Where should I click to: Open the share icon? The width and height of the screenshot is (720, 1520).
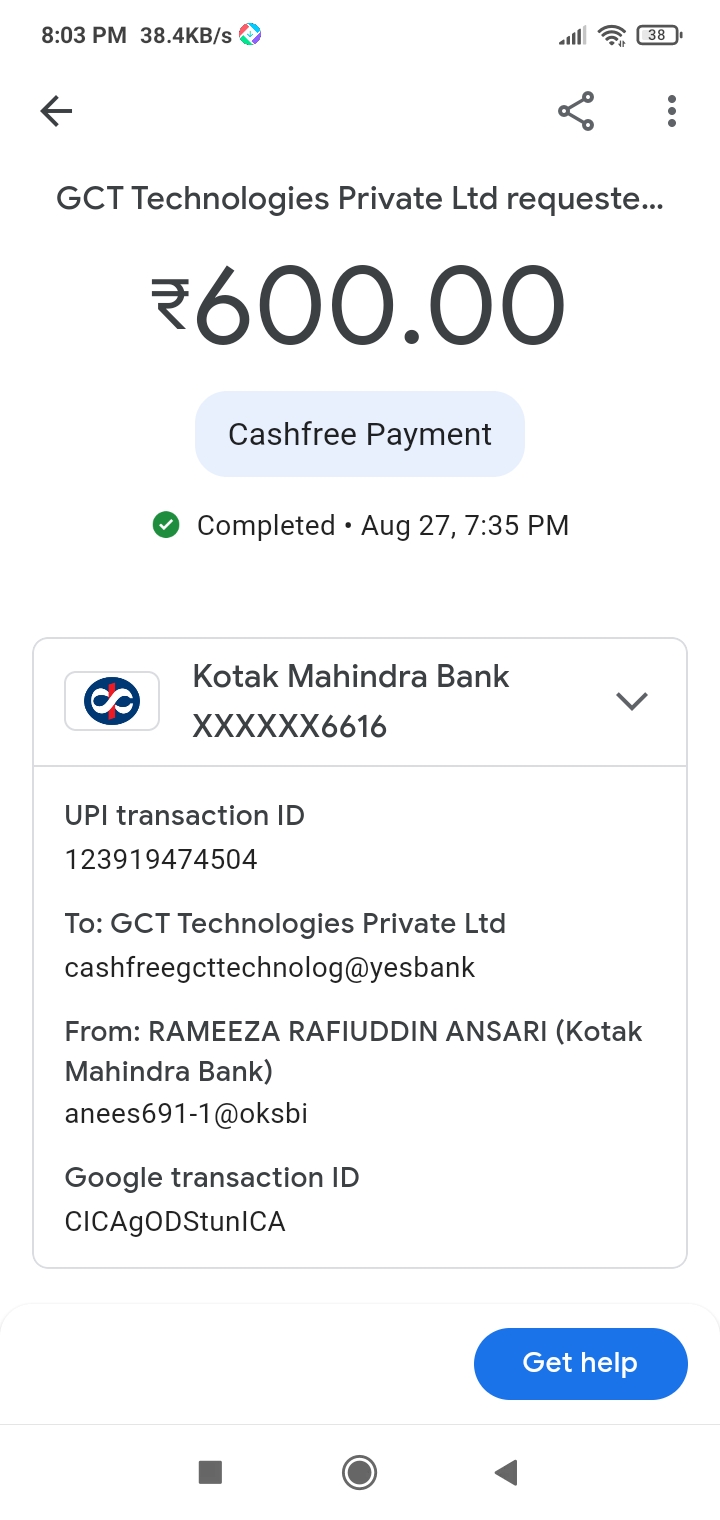pos(576,111)
